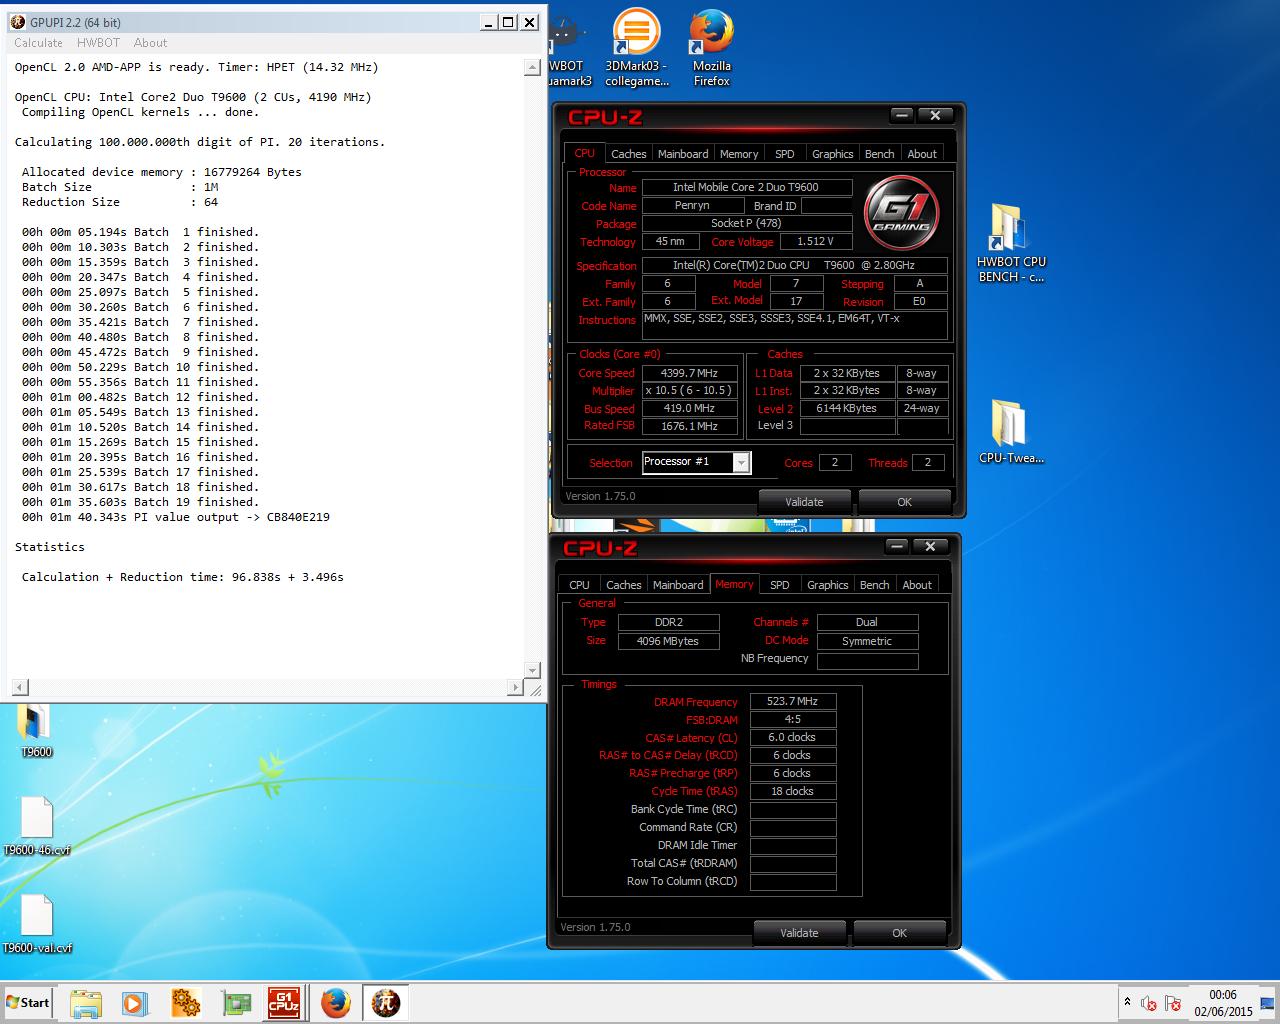Click the Calculation + Reduction time line

tap(183, 577)
